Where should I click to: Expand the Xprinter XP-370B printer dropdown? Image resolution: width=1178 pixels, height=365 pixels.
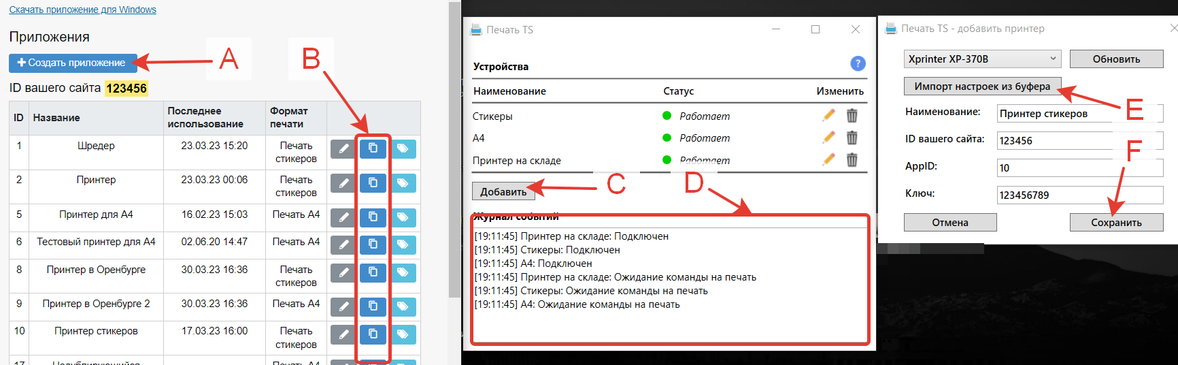981,59
